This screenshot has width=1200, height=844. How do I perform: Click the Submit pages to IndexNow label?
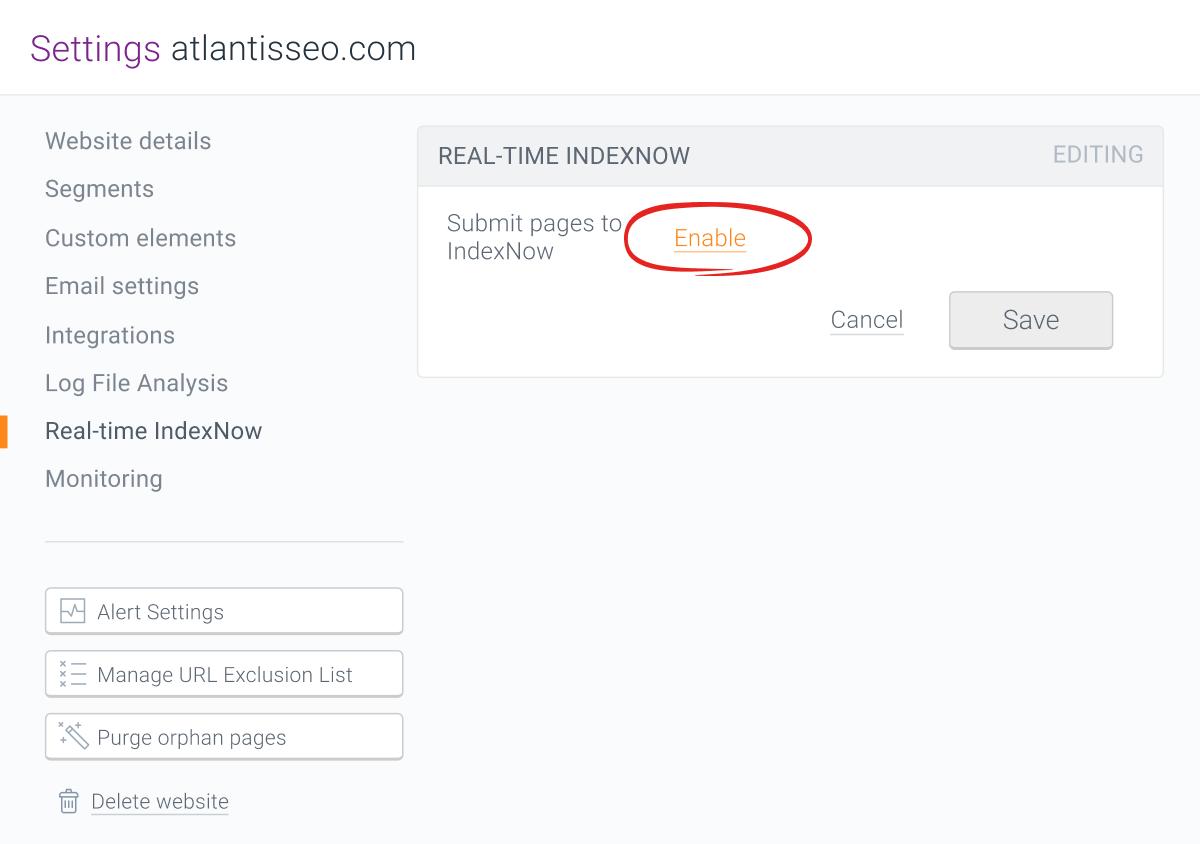(x=534, y=237)
